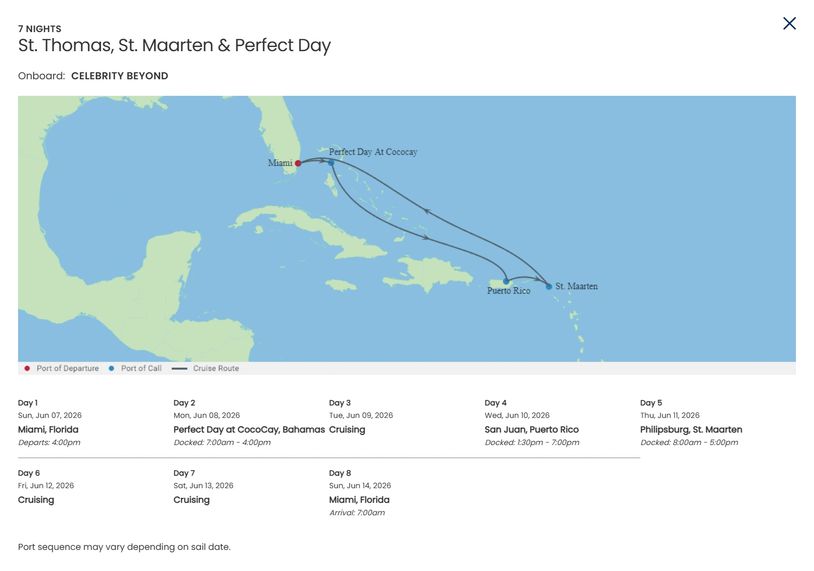Viewport: 814px width, 571px height.
Task: Select Day 5 Philipsburg, St. Maarten stop
Action: [x=691, y=429]
